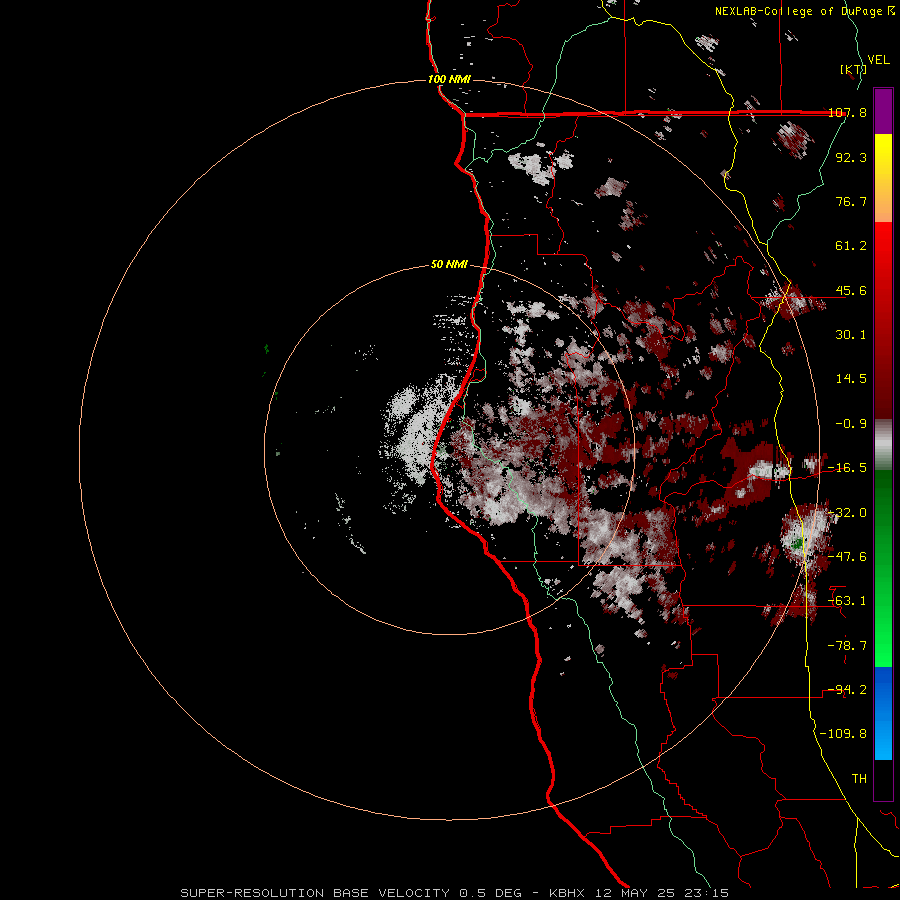Click the purple segment of the velocity color bar
900x900 pixels.
883,111
